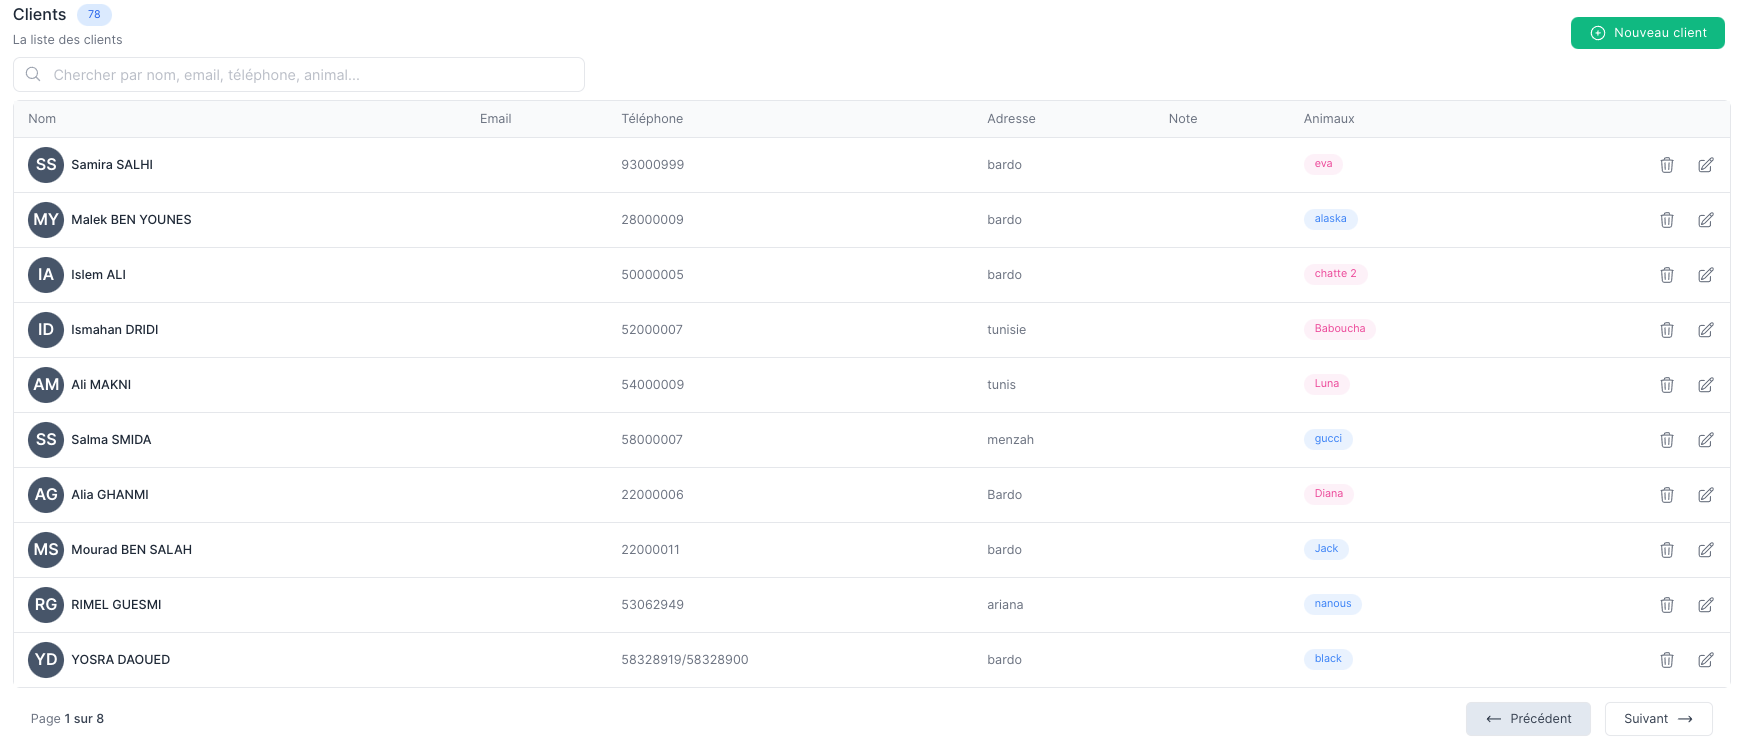Select phone number 53062949
This screenshot has height=743, width=1743.
tap(653, 605)
